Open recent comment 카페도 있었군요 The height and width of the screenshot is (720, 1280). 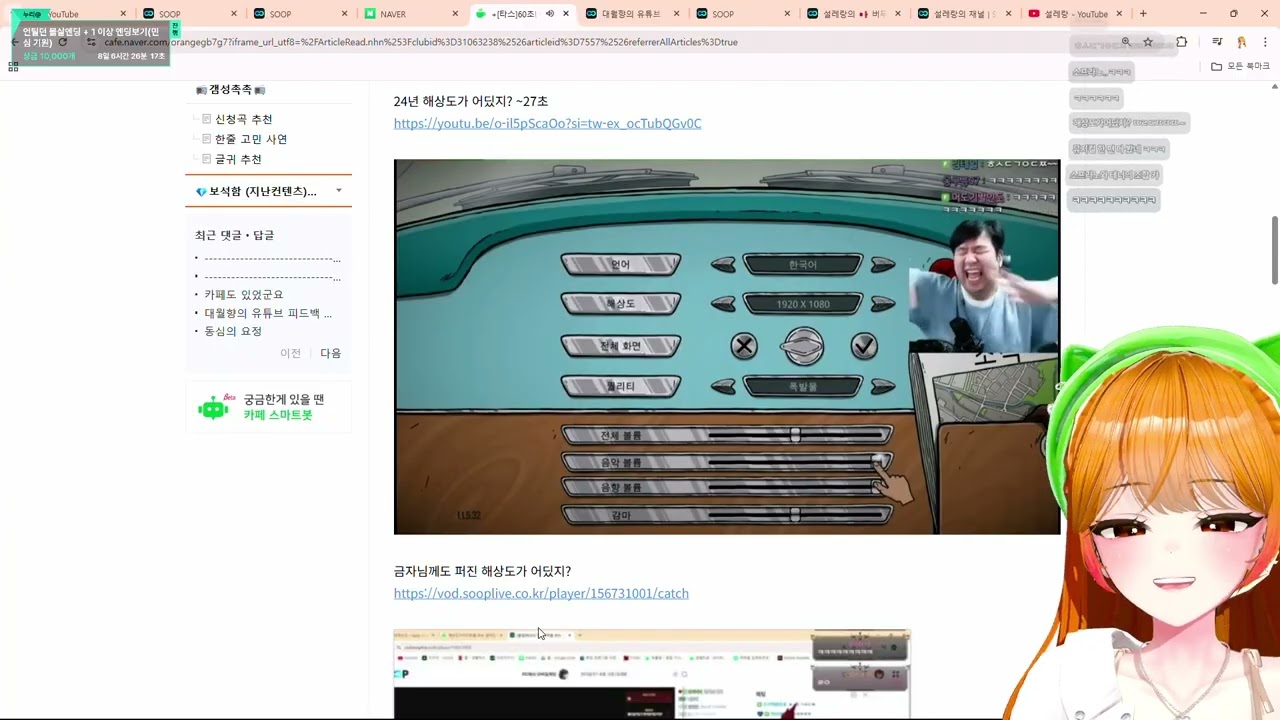click(244, 295)
